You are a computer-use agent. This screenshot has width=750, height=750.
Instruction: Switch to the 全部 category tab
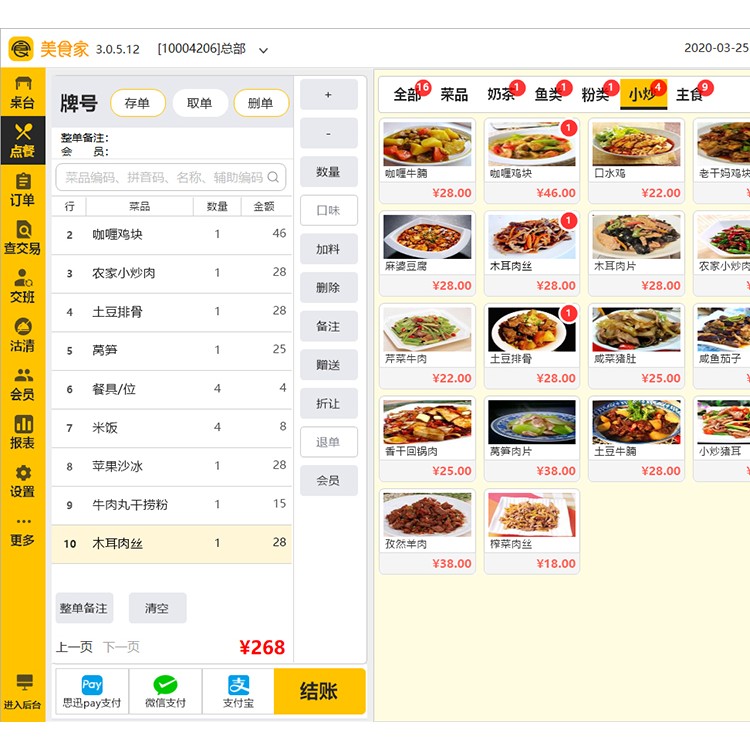(x=407, y=95)
